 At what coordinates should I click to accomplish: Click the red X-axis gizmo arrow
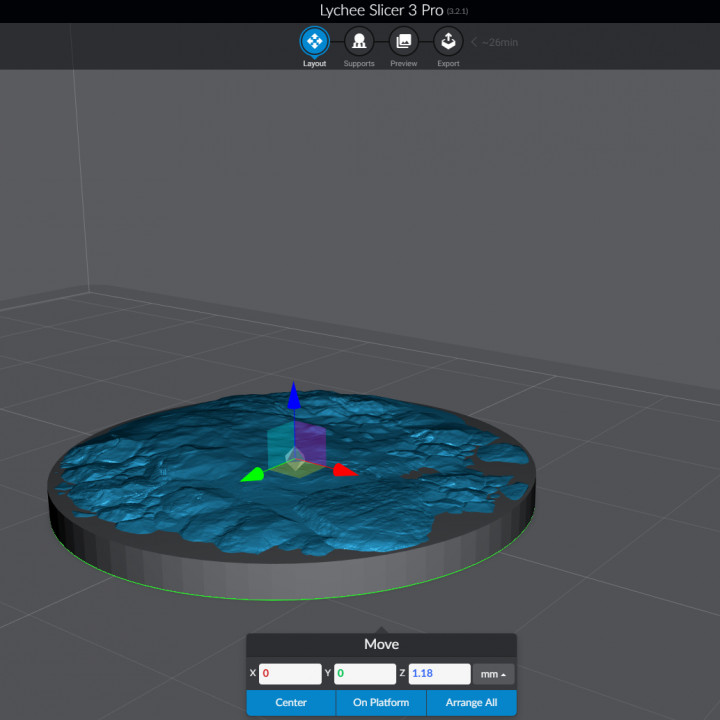point(345,469)
